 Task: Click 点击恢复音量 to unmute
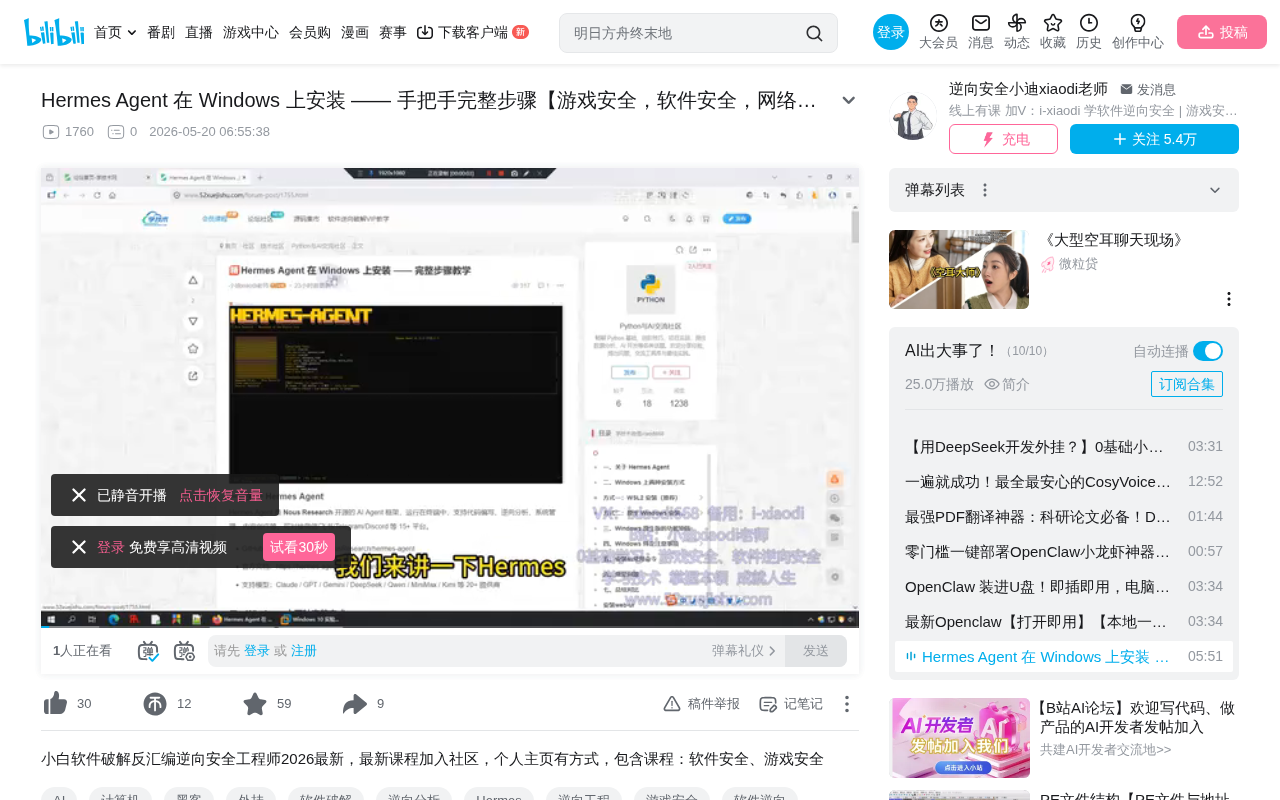(x=221, y=495)
